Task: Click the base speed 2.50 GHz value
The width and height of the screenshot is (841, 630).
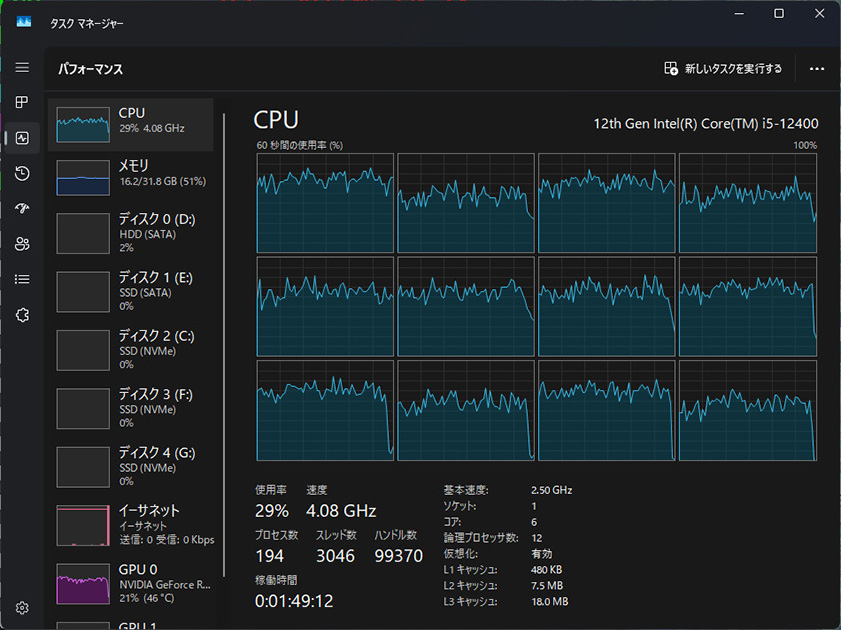Action: [x=551, y=490]
